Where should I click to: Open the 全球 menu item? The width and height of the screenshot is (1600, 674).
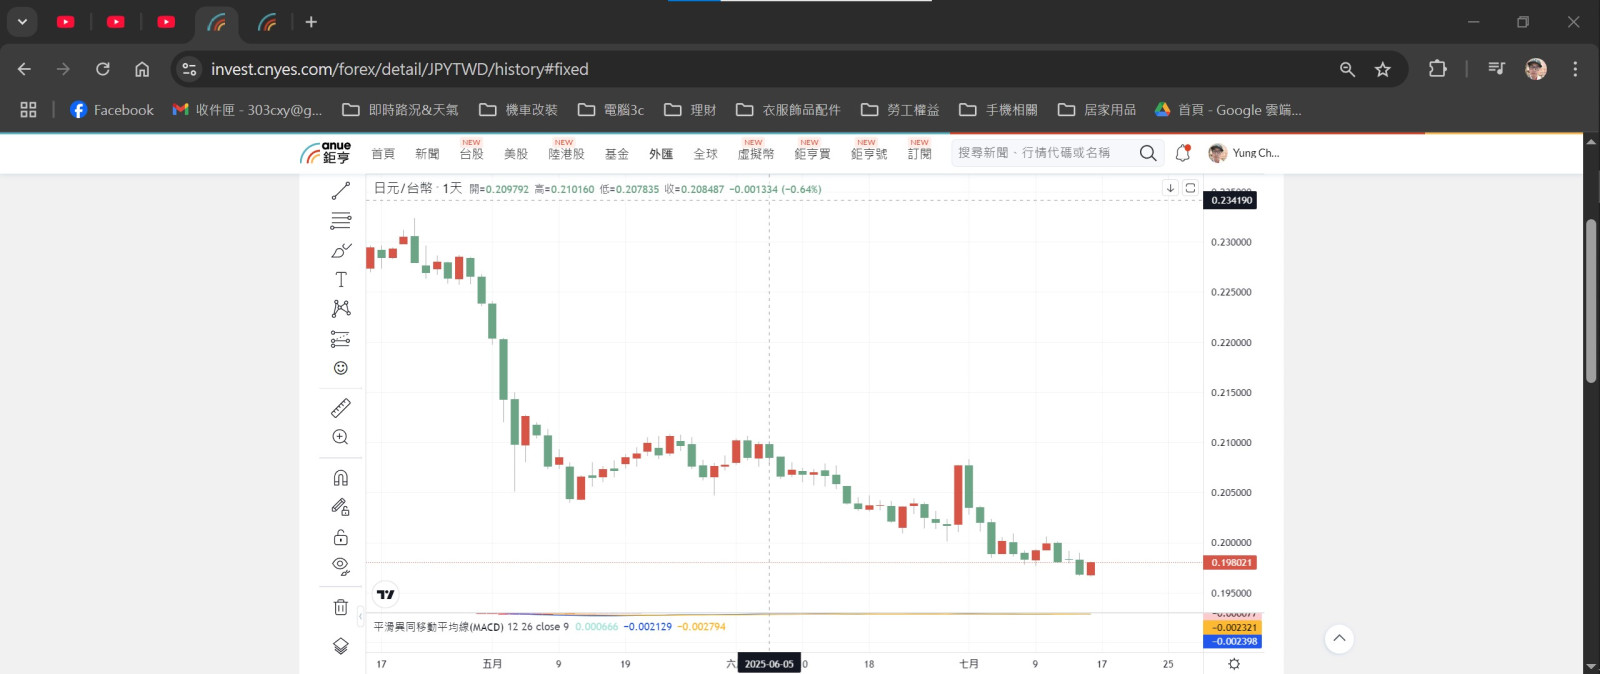[x=706, y=154]
